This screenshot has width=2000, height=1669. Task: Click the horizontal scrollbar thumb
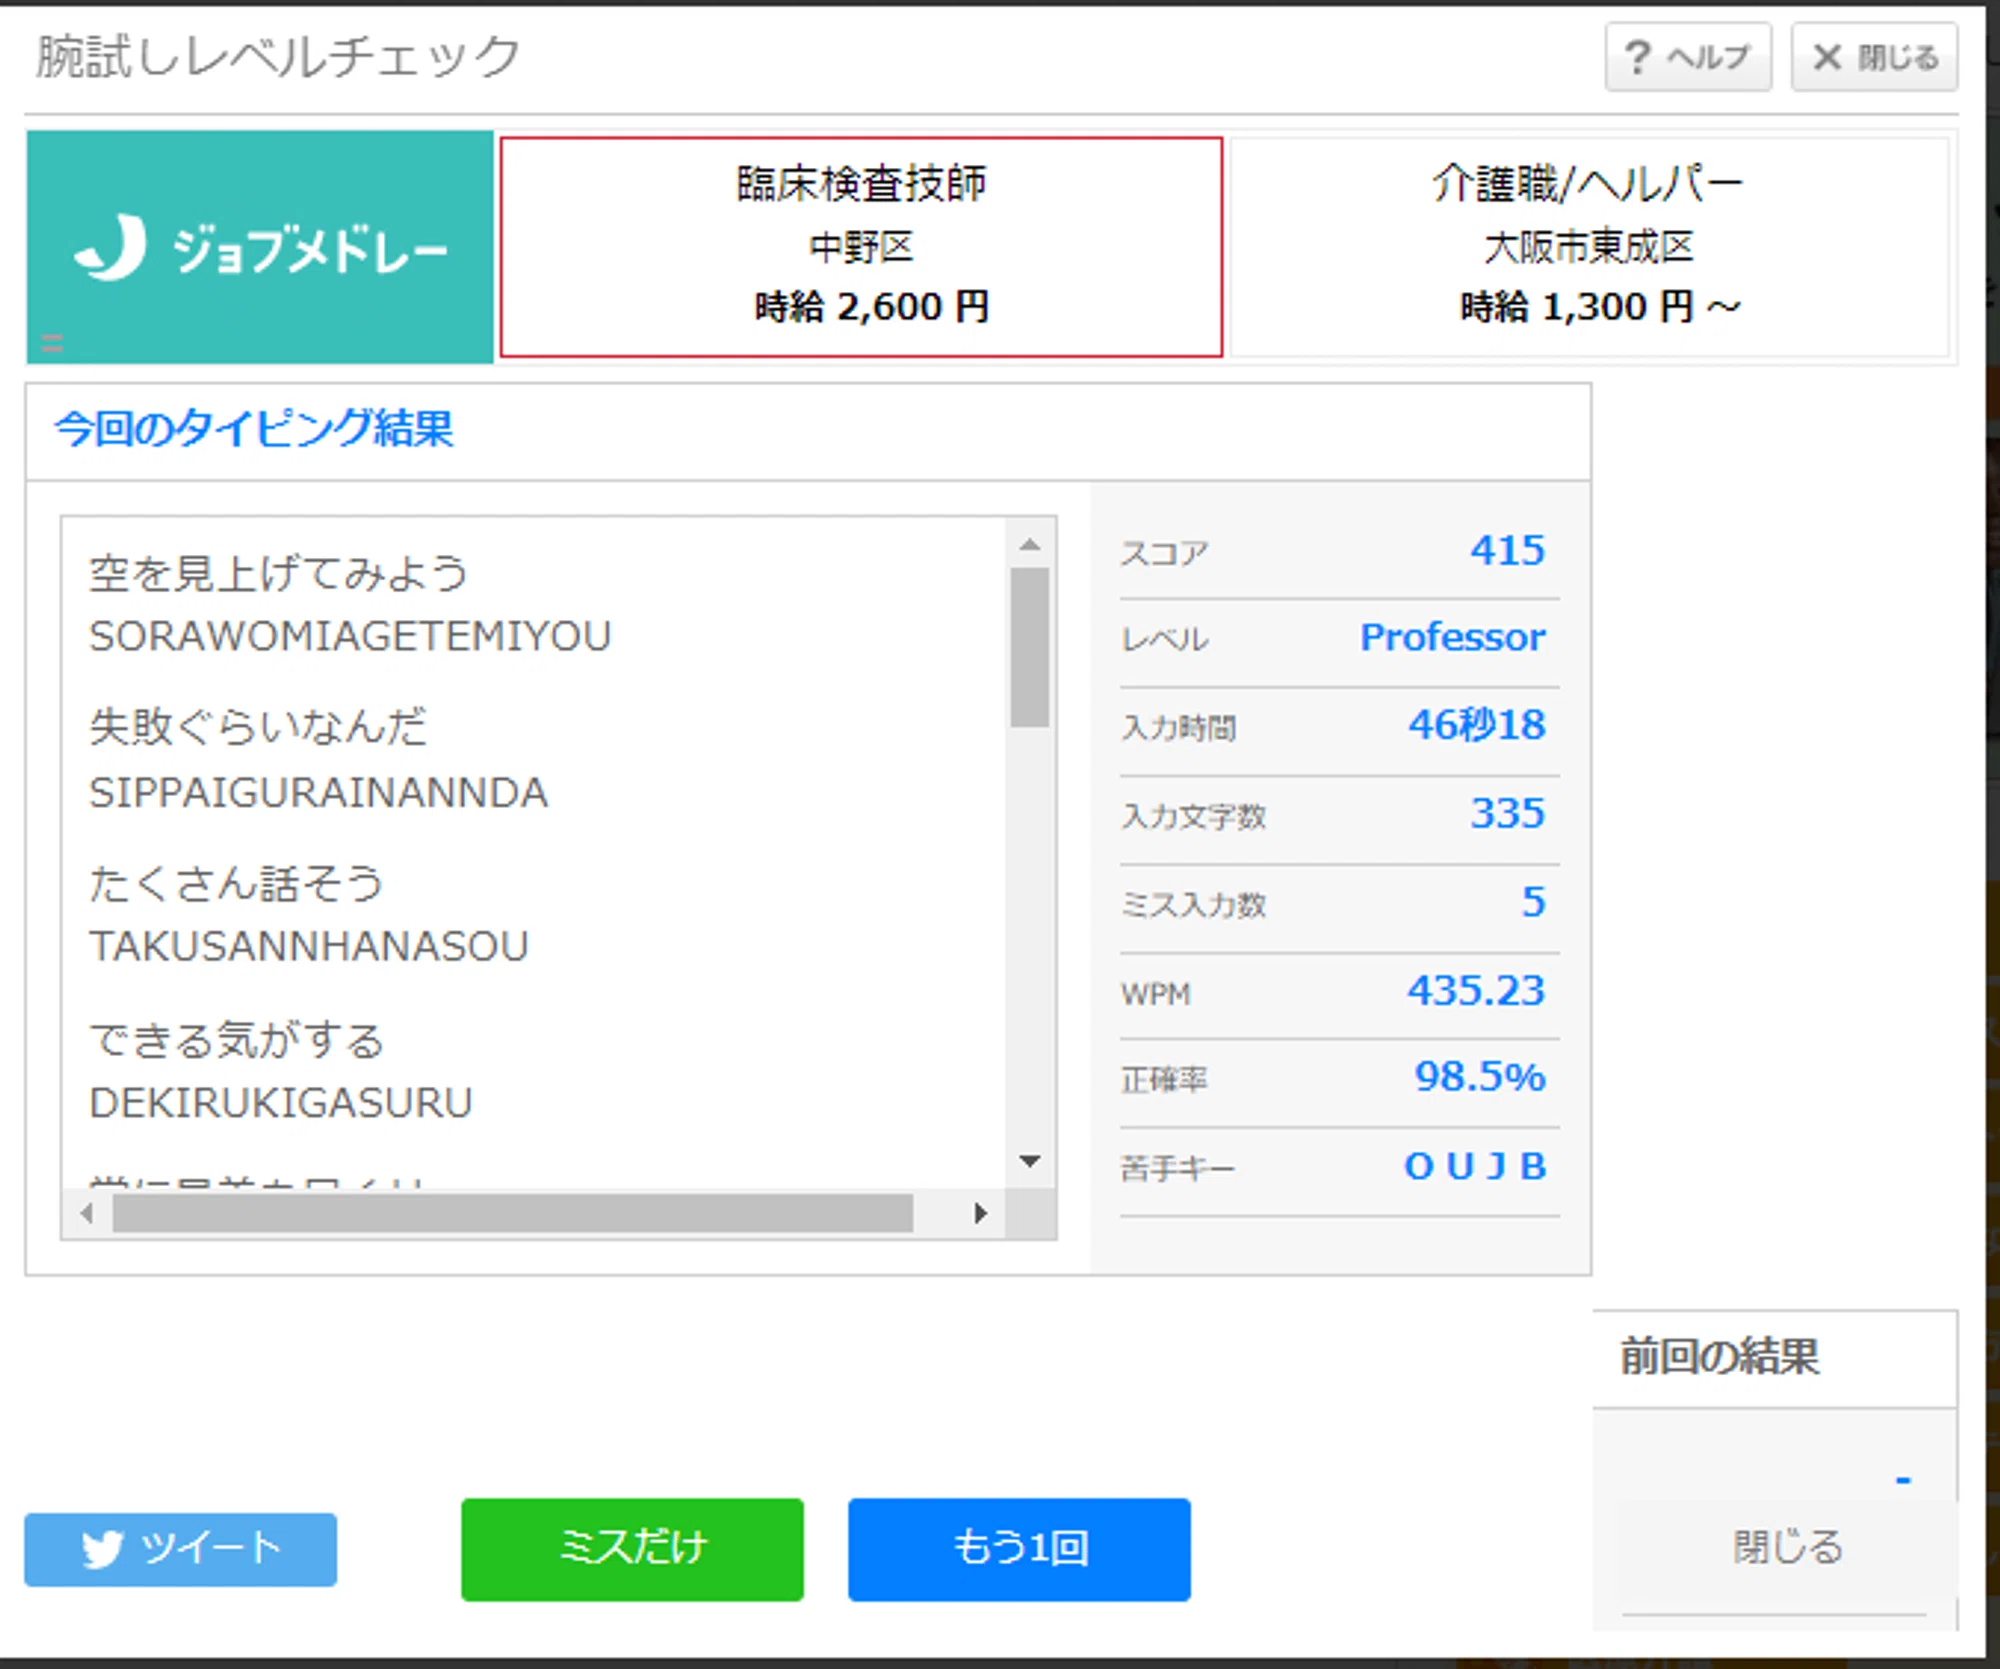click(513, 1213)
